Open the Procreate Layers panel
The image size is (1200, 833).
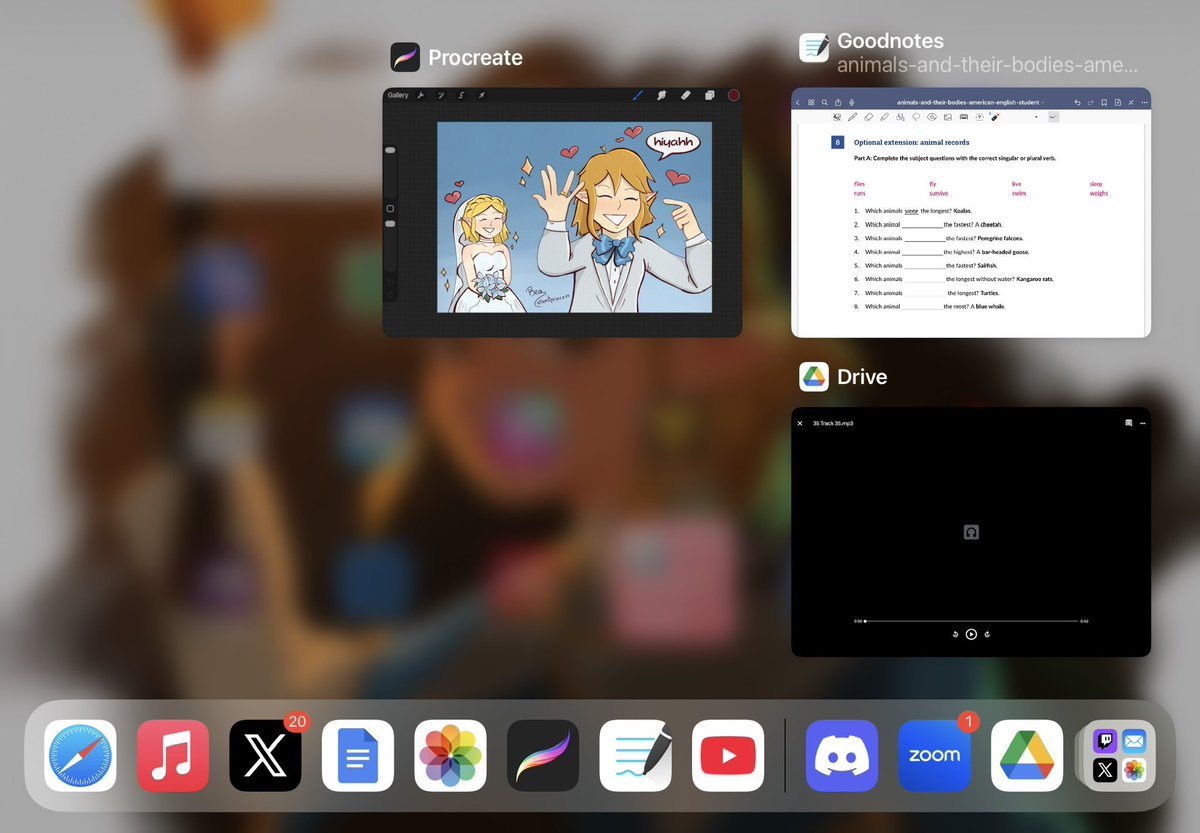[x=709, y=95]
